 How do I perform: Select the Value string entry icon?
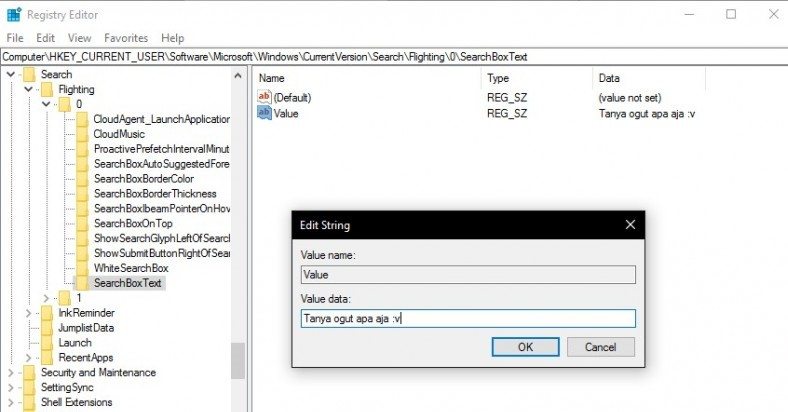pos(265,113)
